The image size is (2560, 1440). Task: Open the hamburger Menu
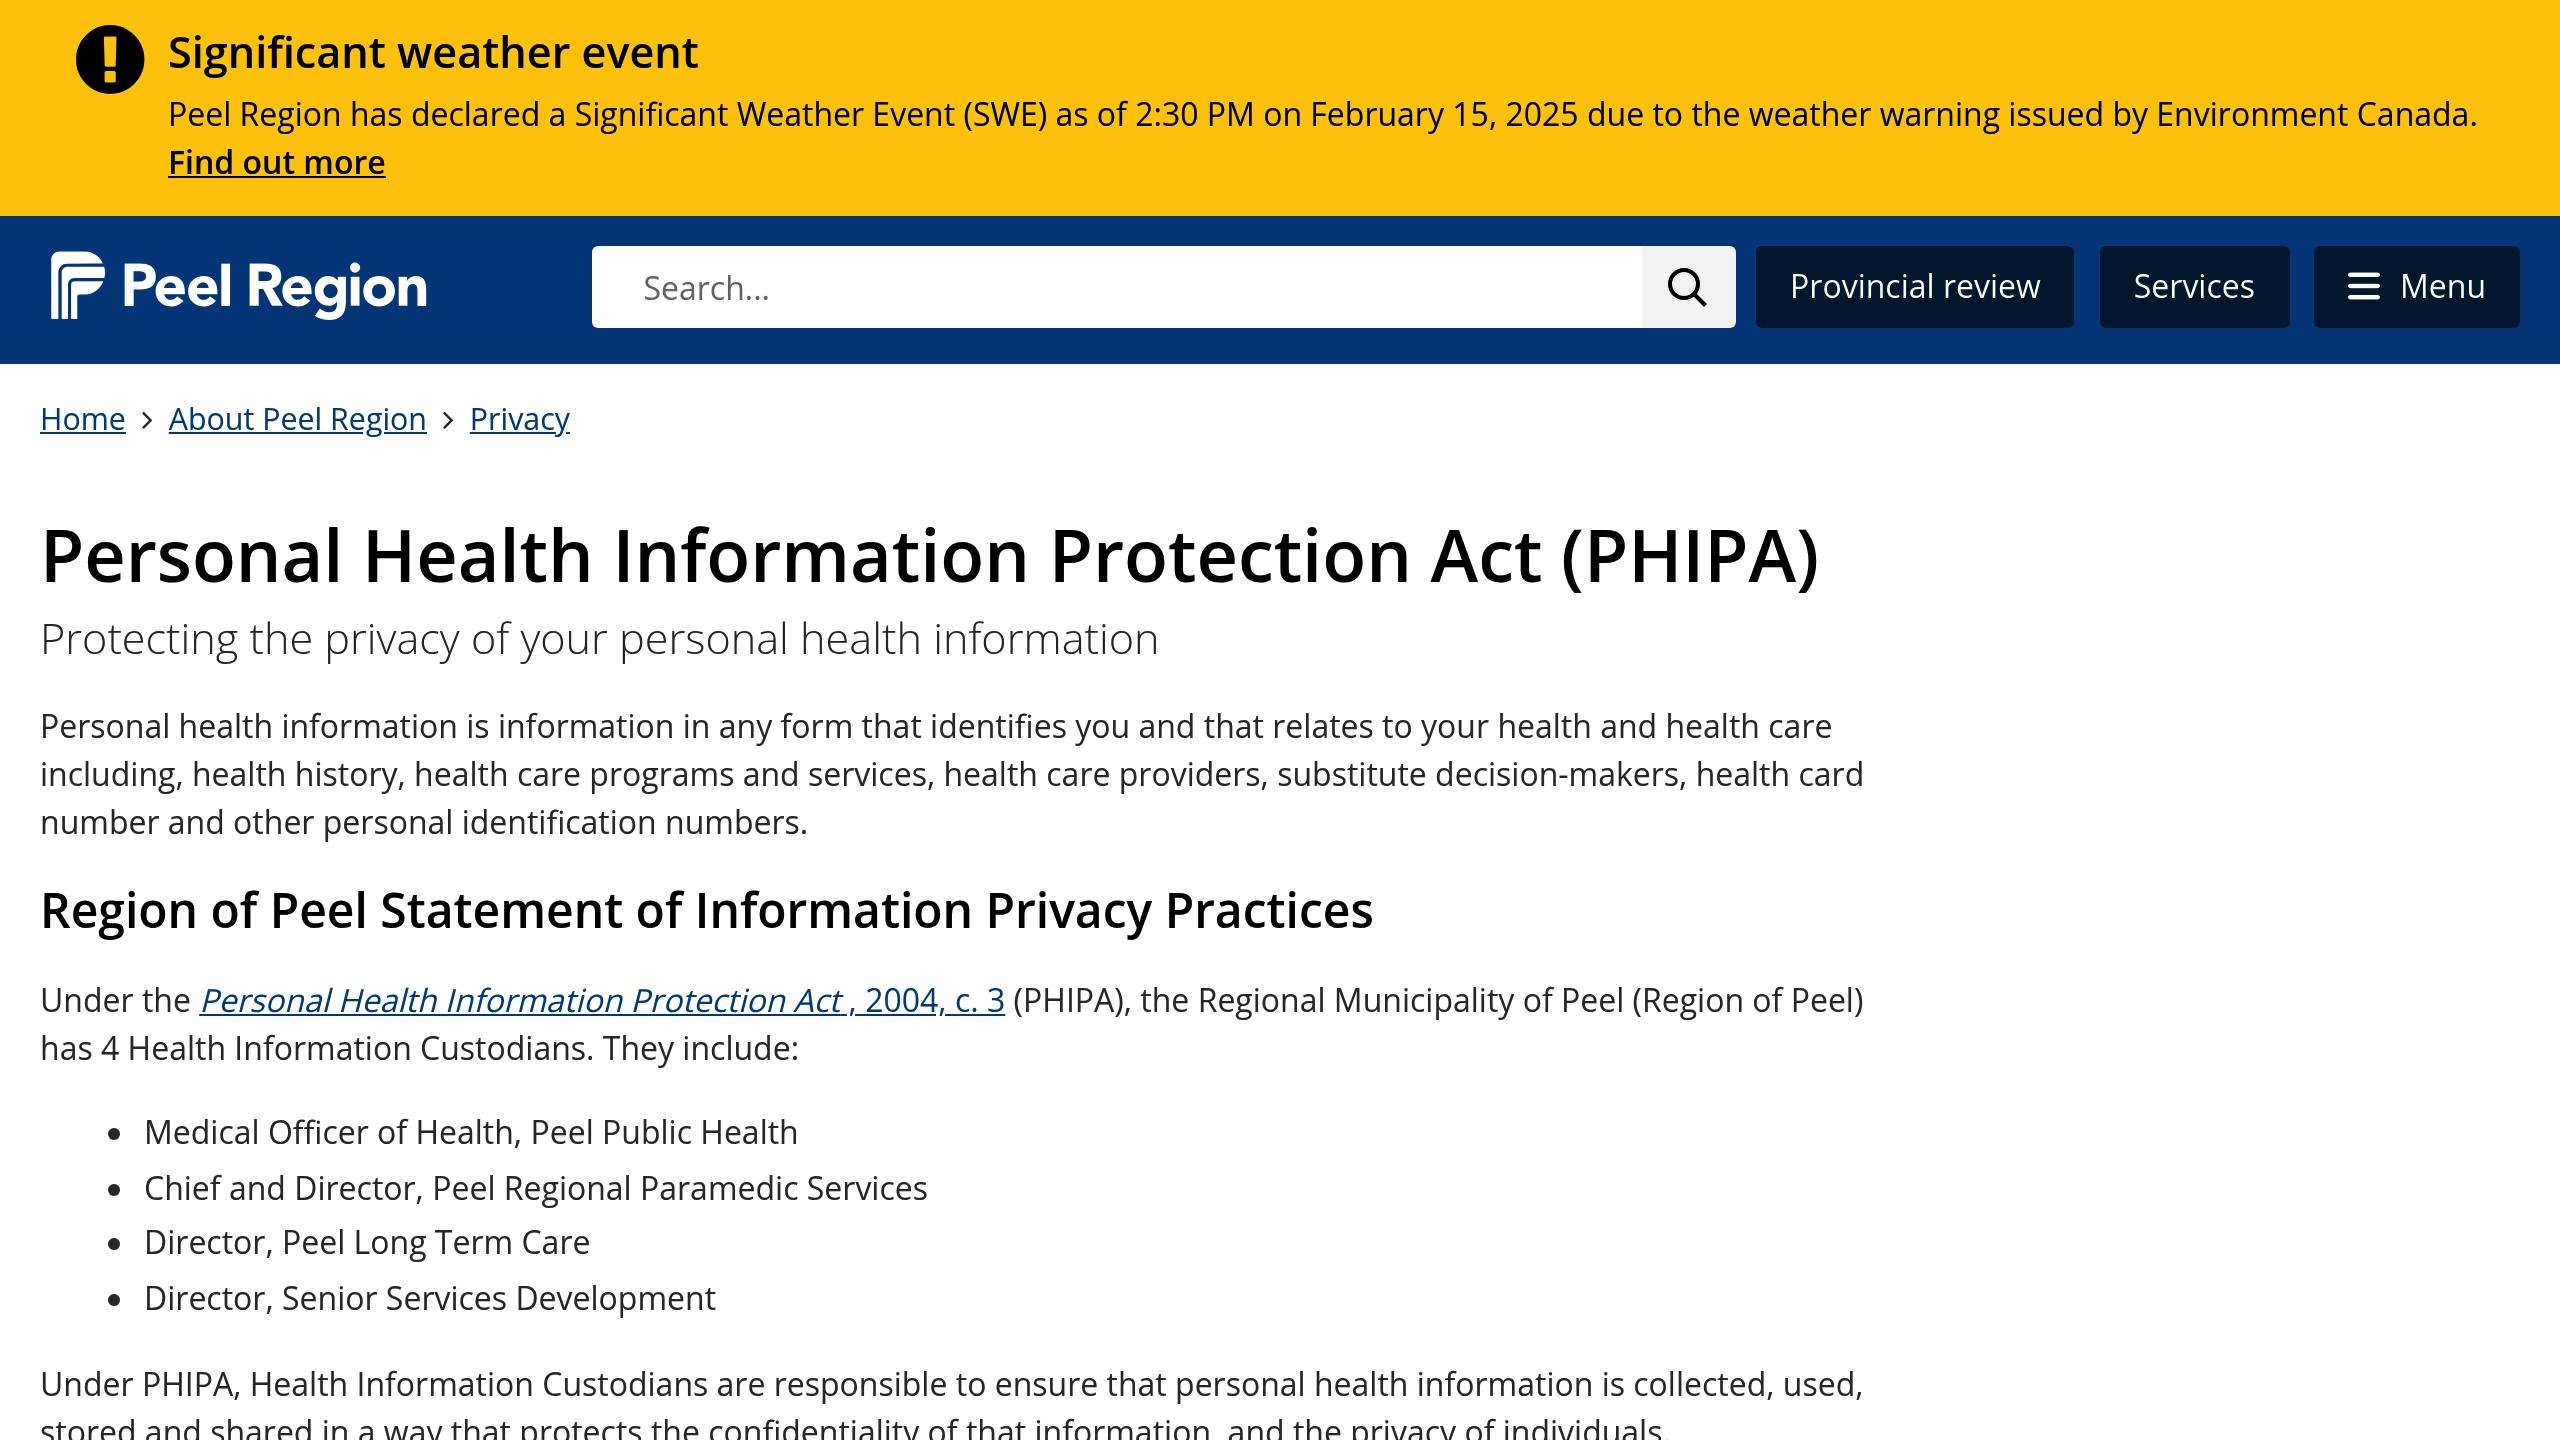click(x=2416, y=287)
